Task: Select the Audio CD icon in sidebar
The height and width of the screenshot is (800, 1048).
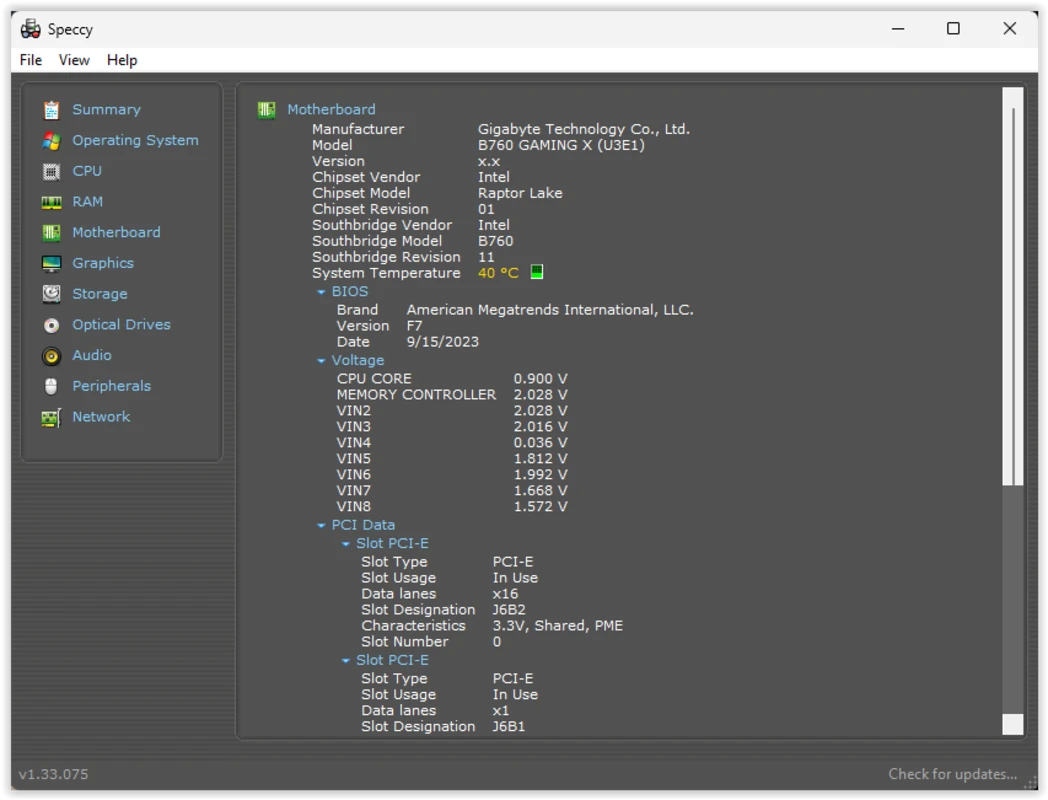Action: tap(52, 355)
